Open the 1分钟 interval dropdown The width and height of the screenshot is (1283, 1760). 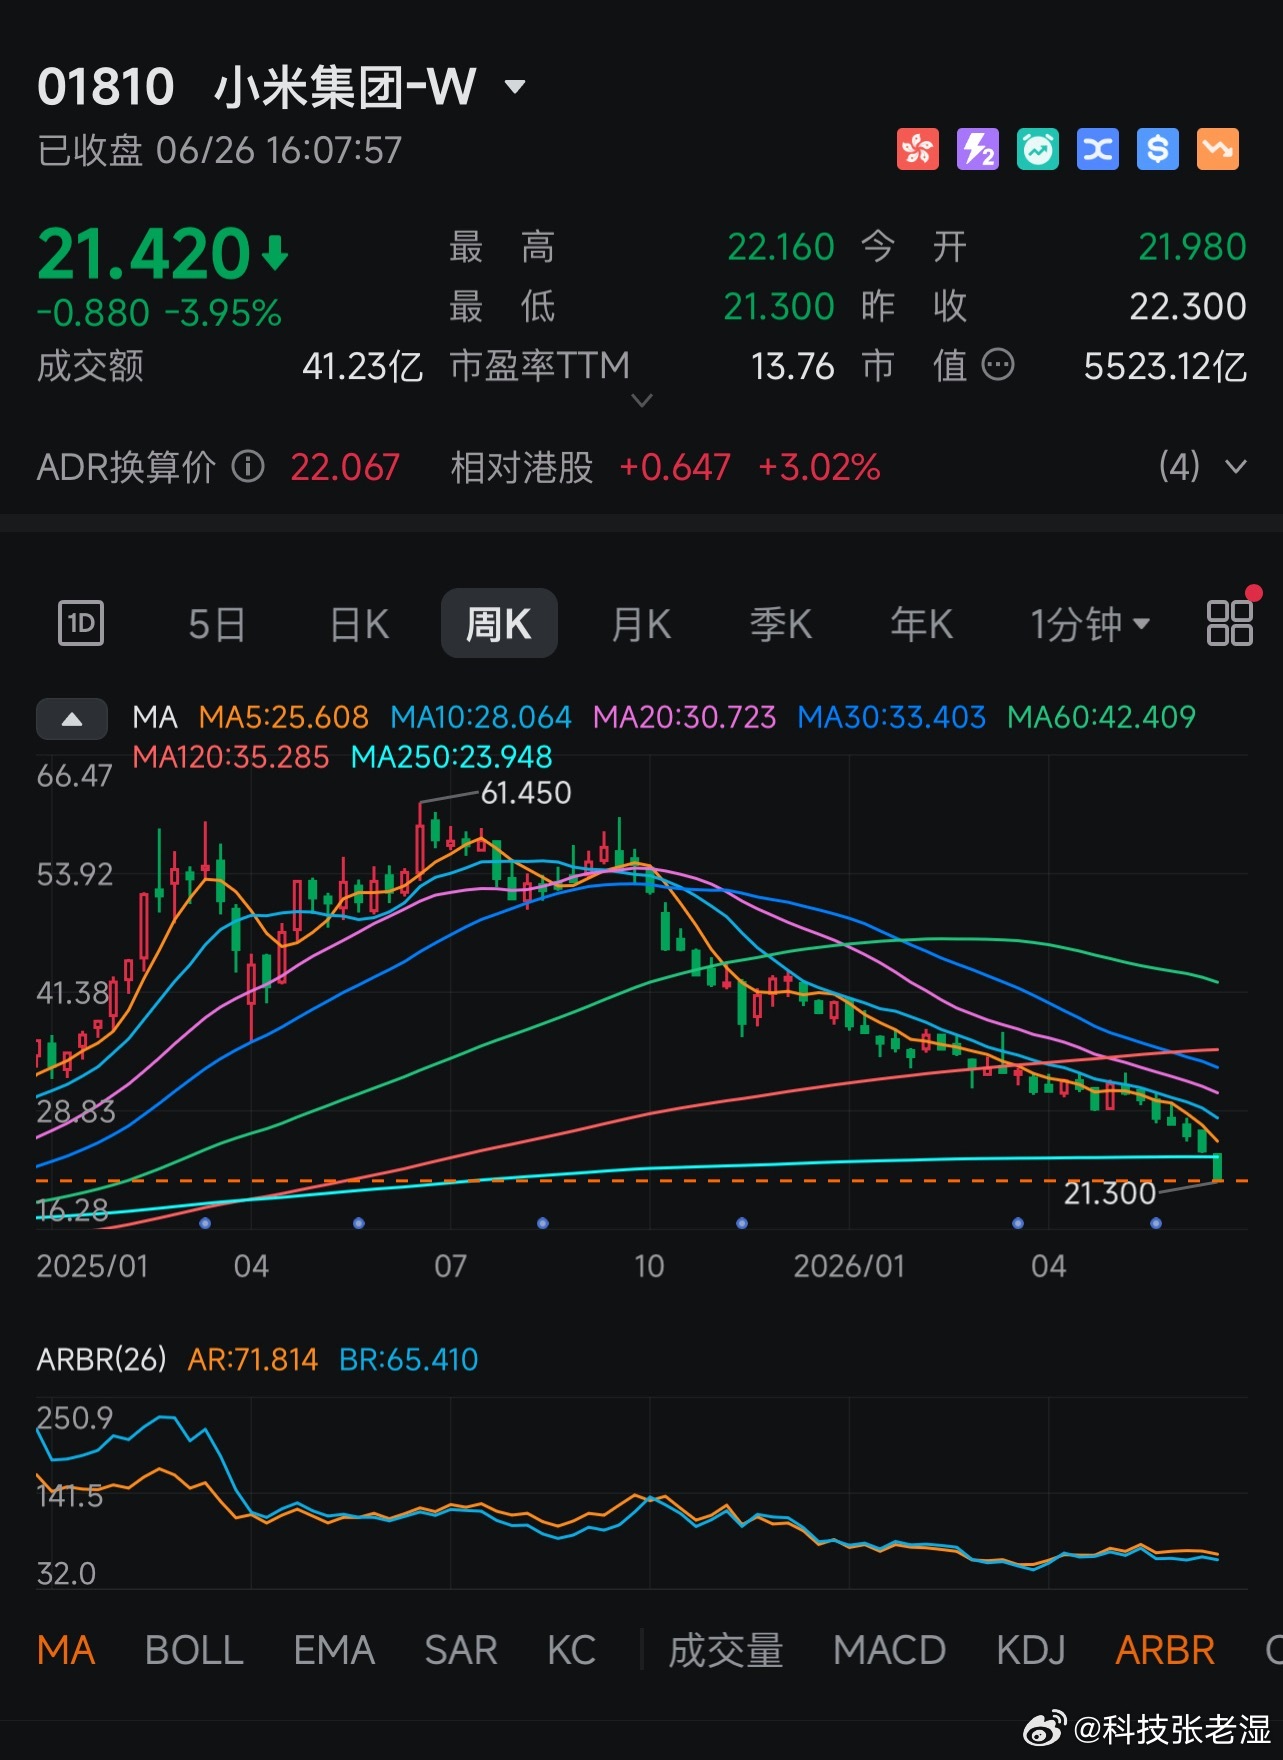1090,624
